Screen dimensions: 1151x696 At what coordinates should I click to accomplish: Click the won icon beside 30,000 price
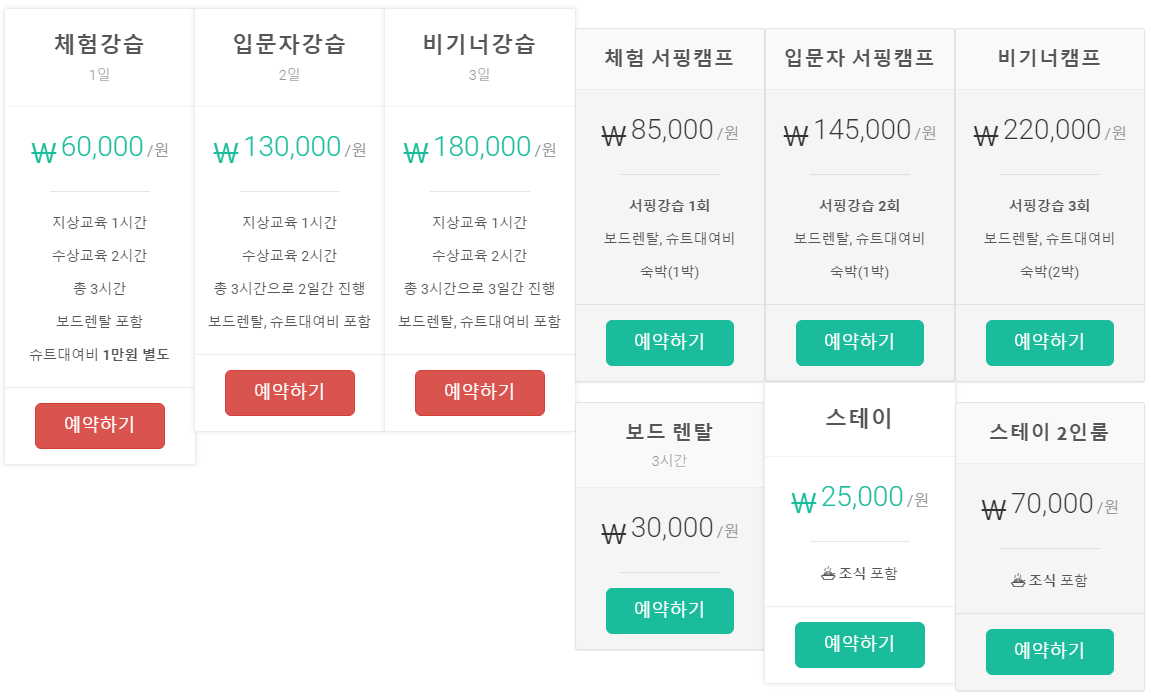[x=614, y=533]
